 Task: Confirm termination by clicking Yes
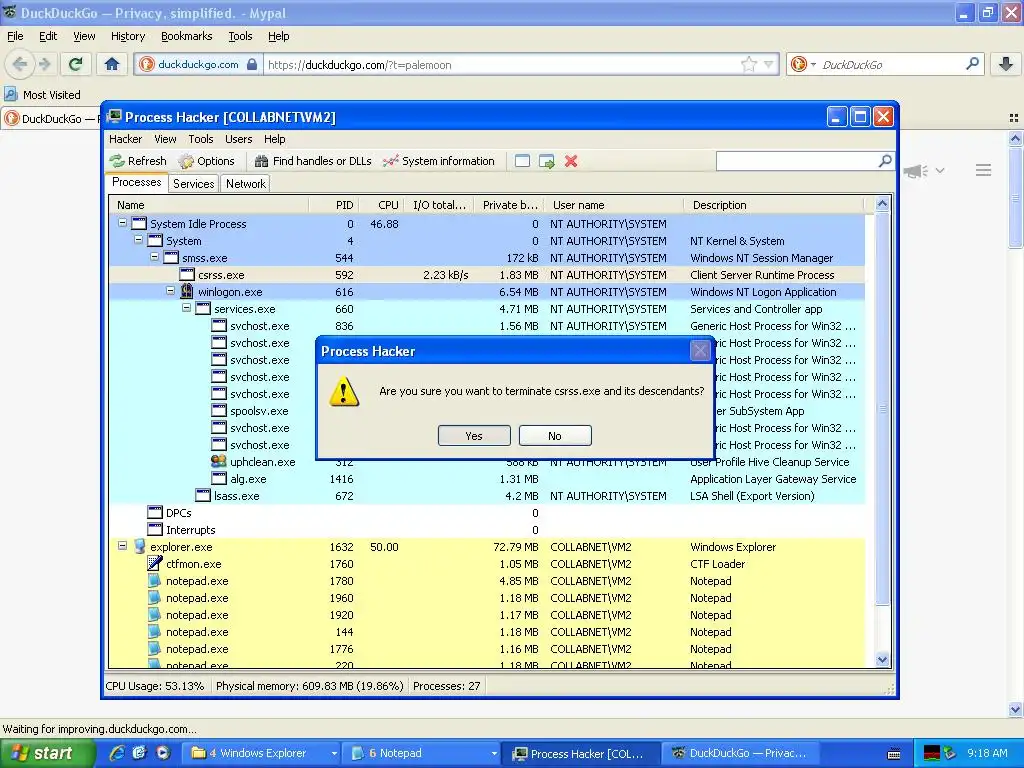(x=474, y=436)
